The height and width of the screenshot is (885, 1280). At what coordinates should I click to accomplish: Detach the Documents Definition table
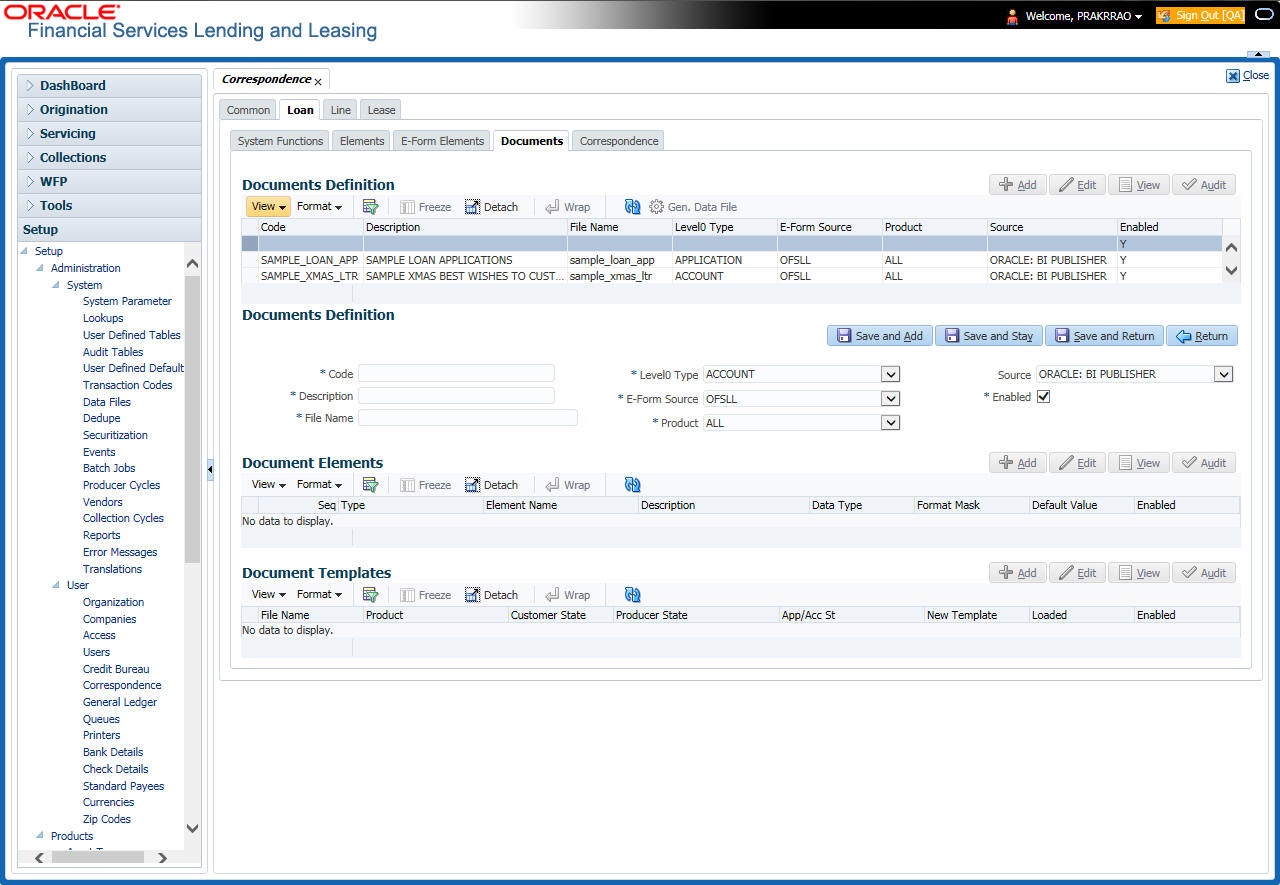[491, 207]
